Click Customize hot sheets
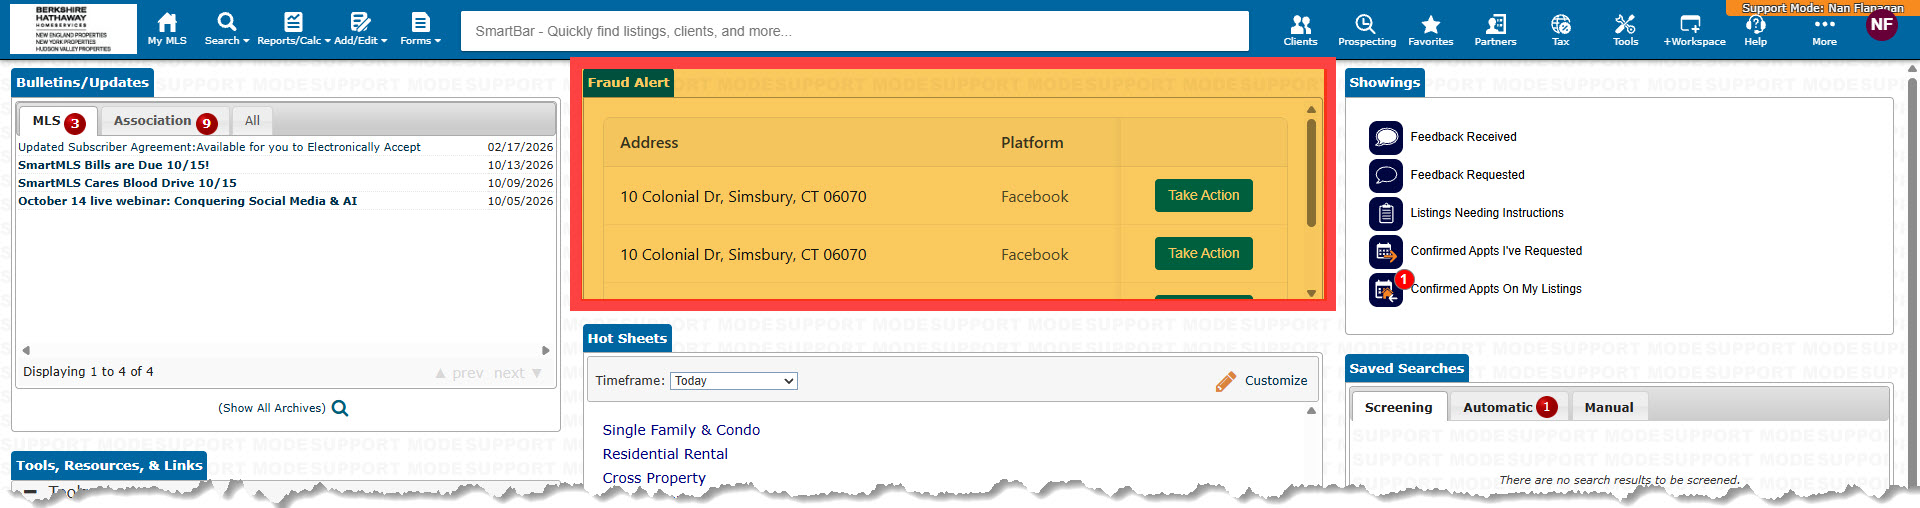This screenshot has width=1920, height=508. [x=1276, y=381]
